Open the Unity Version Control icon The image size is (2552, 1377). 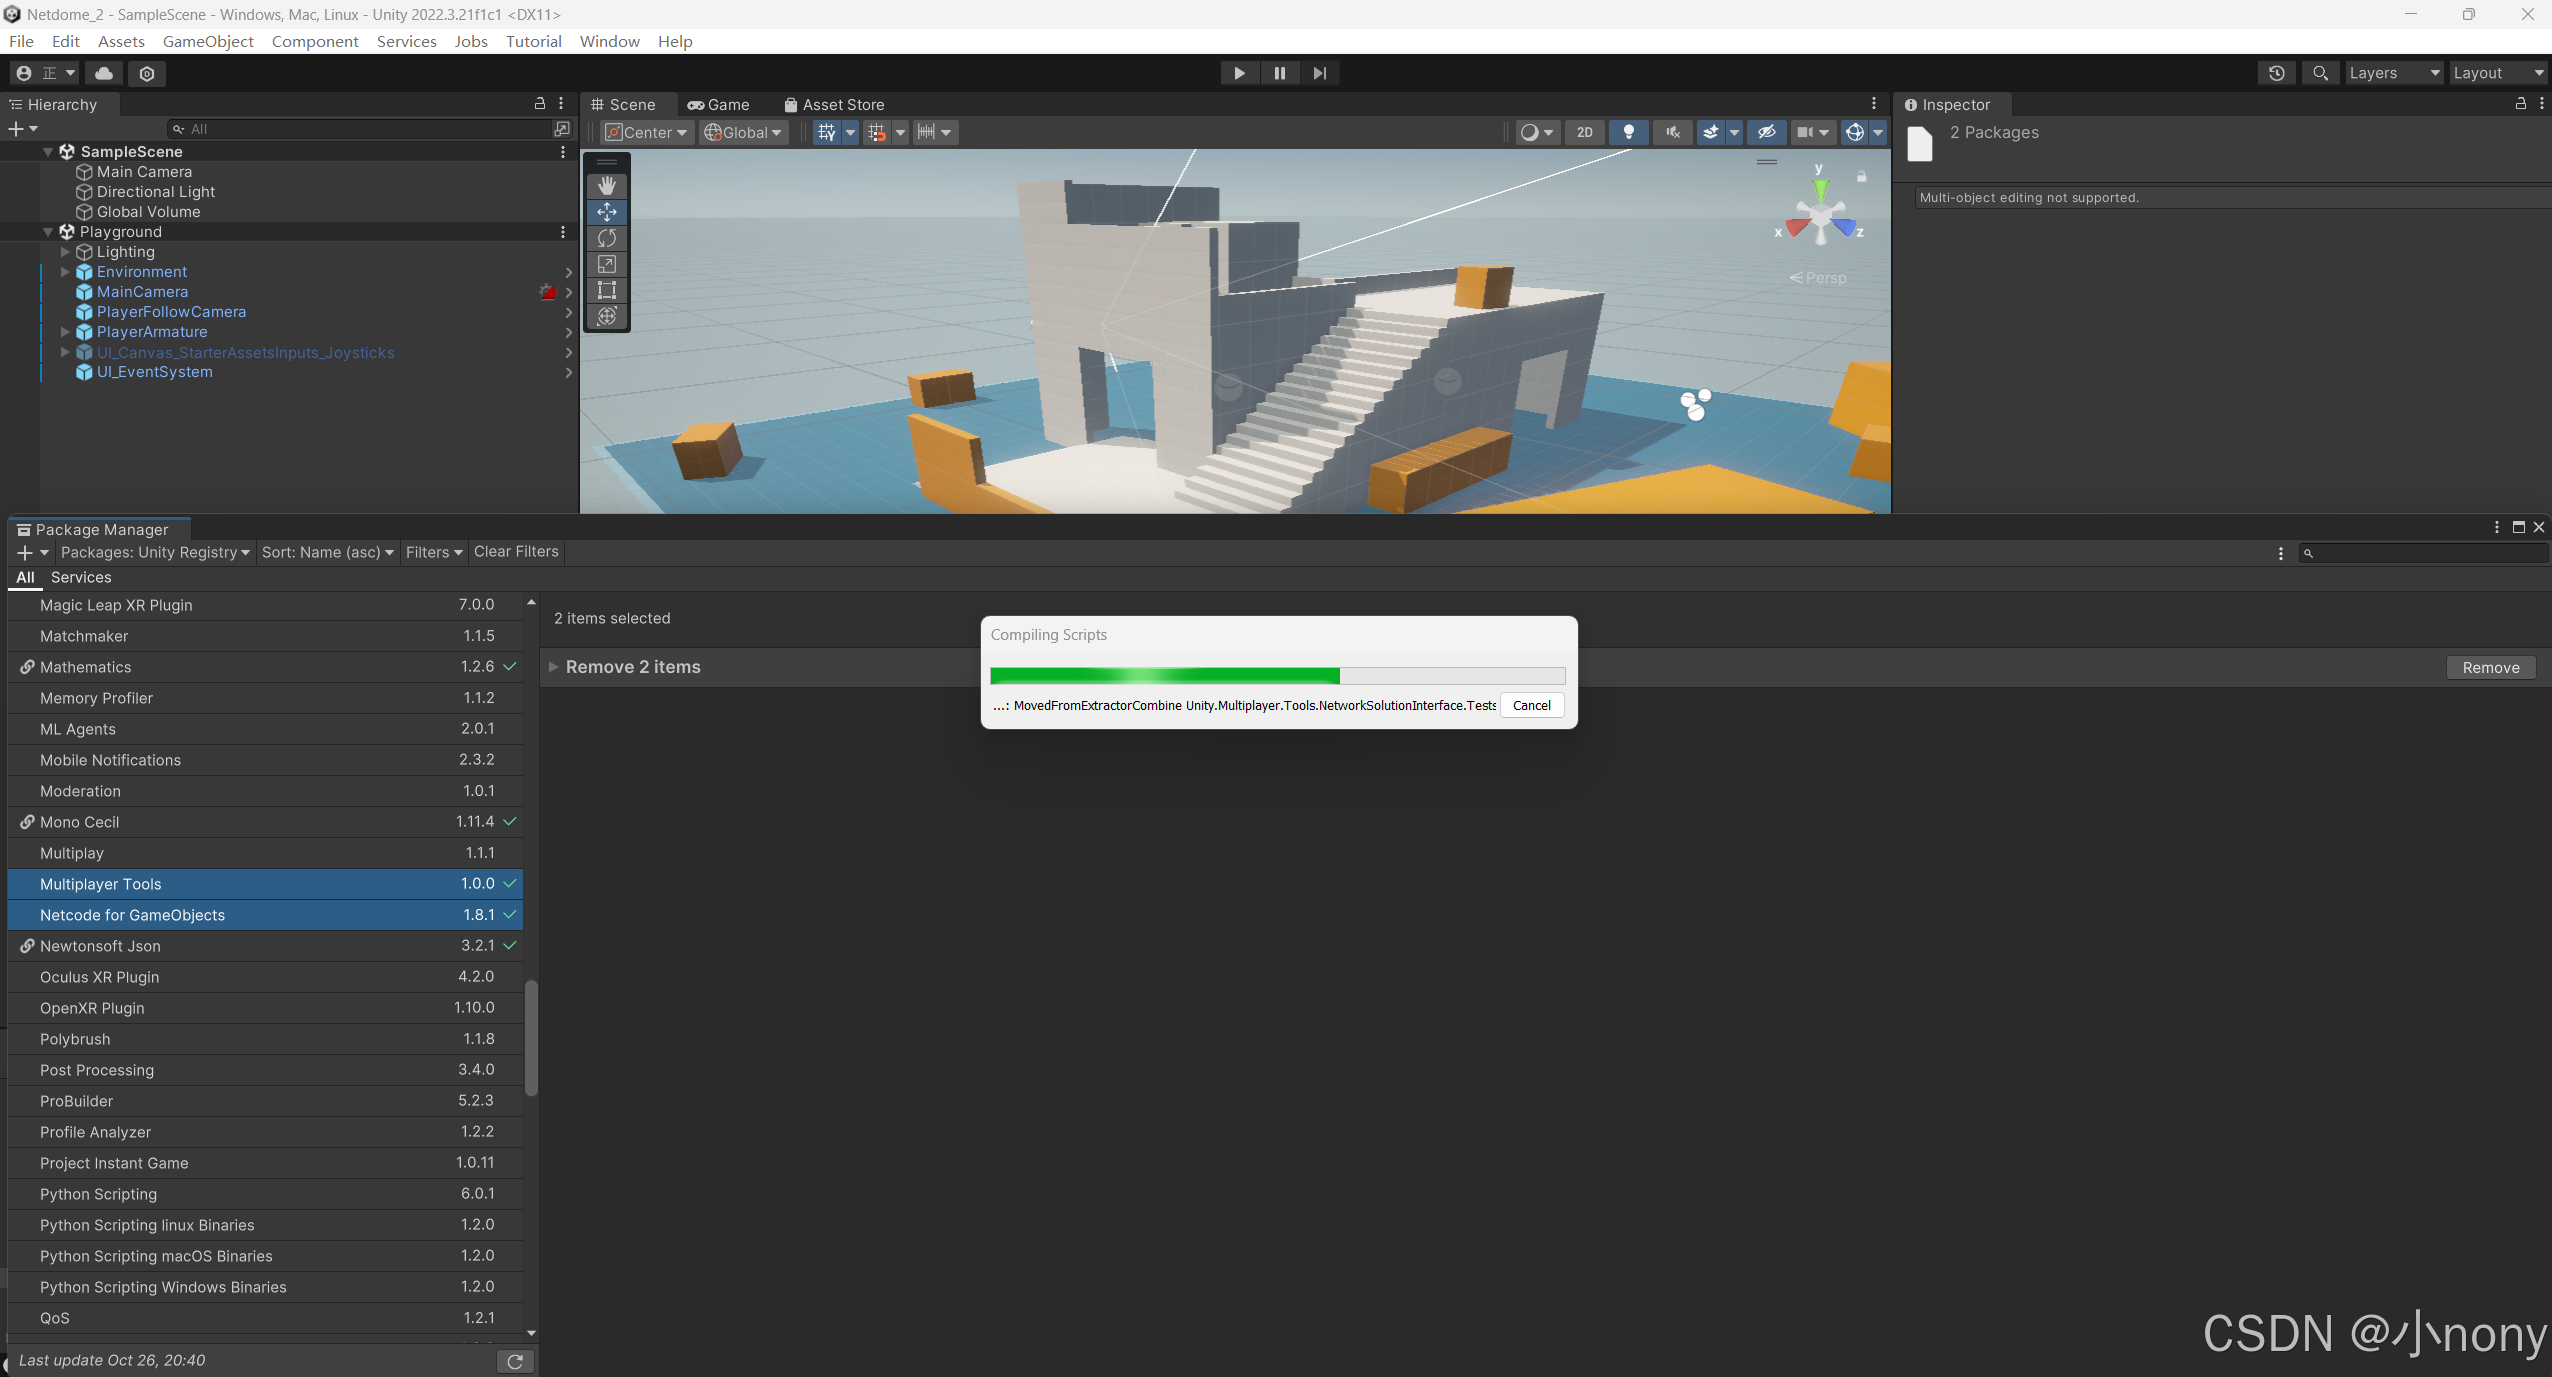147,73
